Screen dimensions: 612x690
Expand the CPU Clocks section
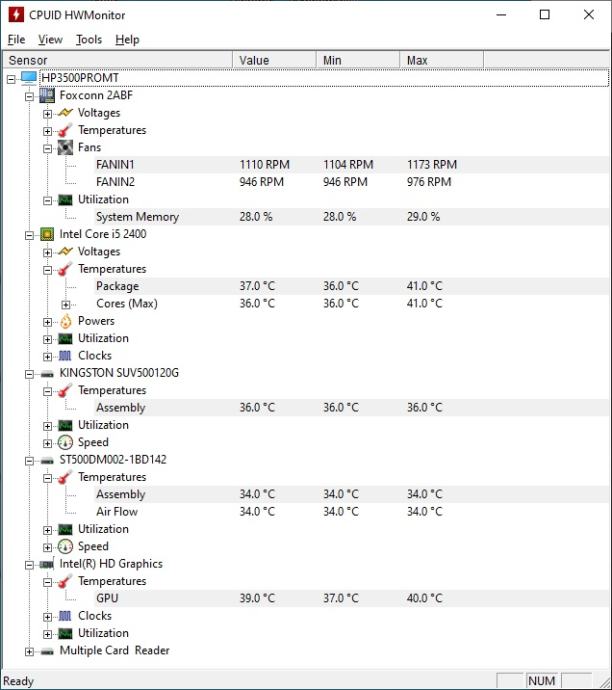(x=48, y=356)
